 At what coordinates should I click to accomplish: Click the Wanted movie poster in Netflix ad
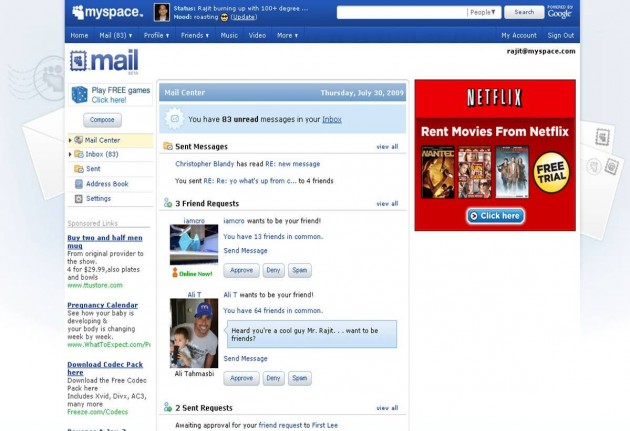438,172
